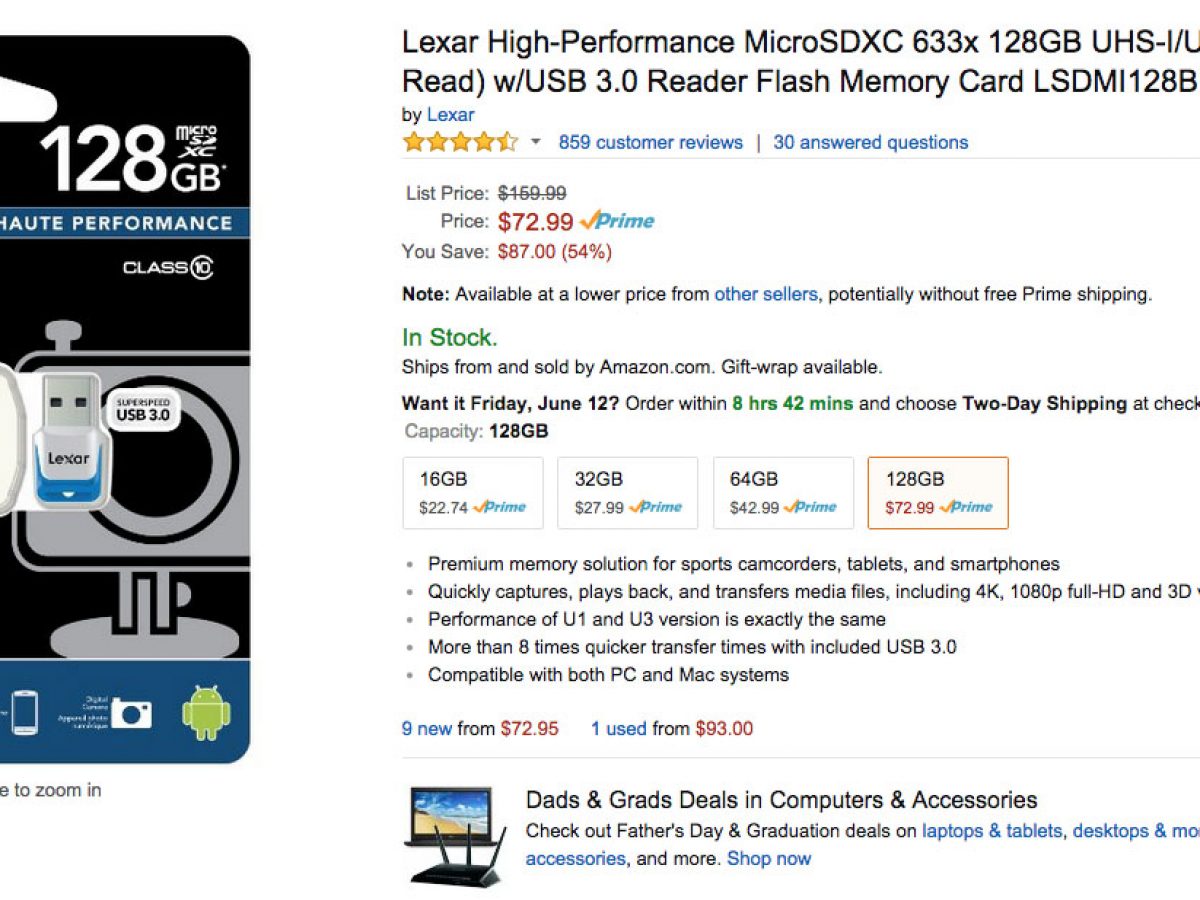The height and width of the screenshot is (900, 1200).
Task: Choose the 64GB capacity option
Action: click(x=783, y=492)
